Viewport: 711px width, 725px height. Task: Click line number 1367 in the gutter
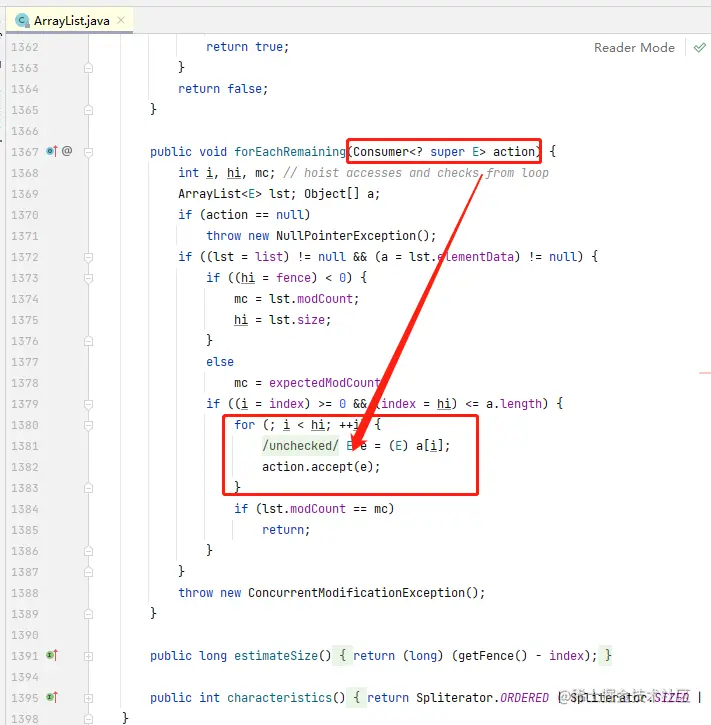point(25,152)
